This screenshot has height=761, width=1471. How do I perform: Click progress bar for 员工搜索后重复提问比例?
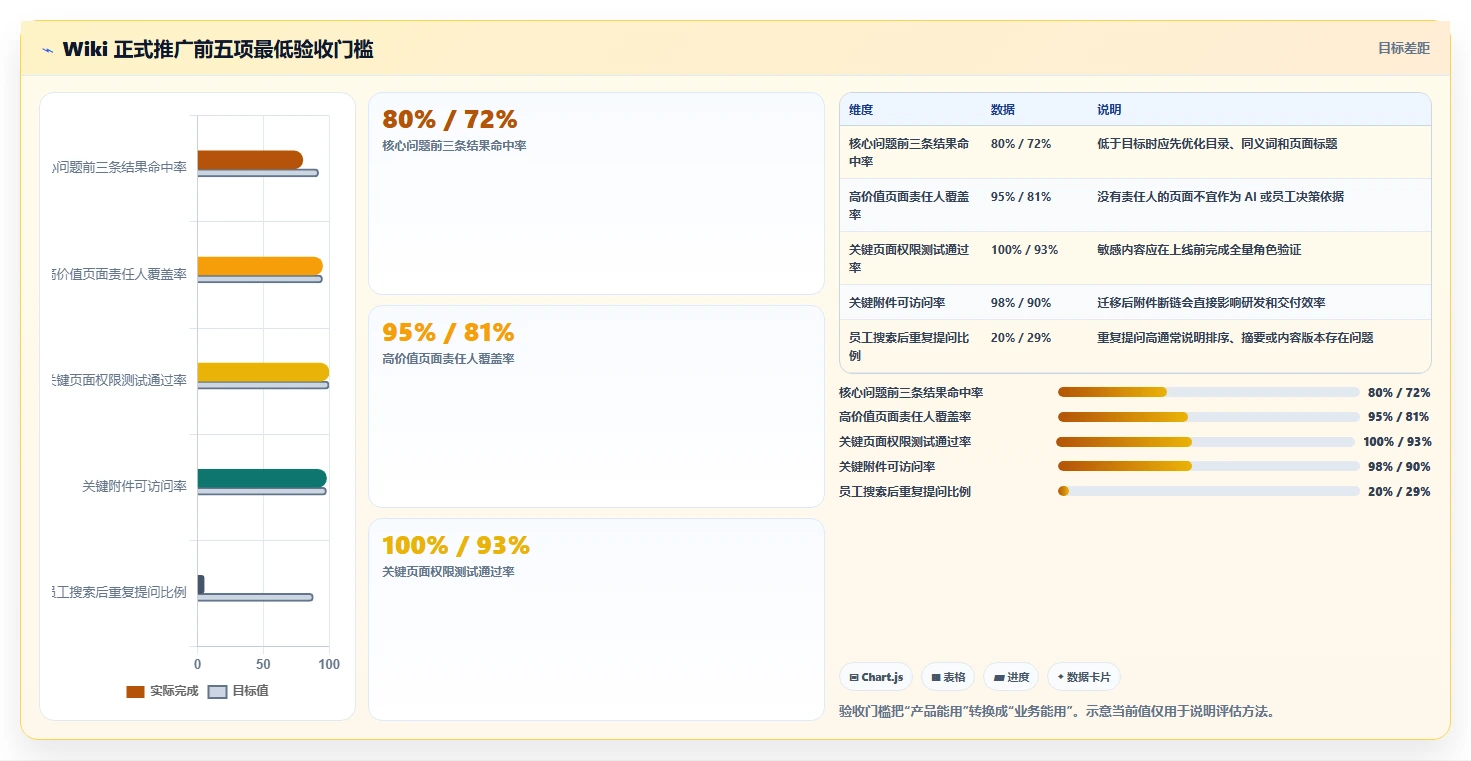1208,491
